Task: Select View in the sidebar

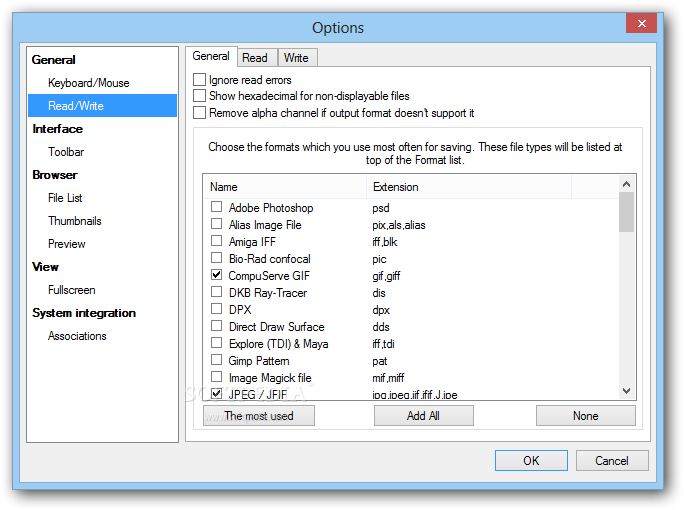Action: (x=45, y=267)
